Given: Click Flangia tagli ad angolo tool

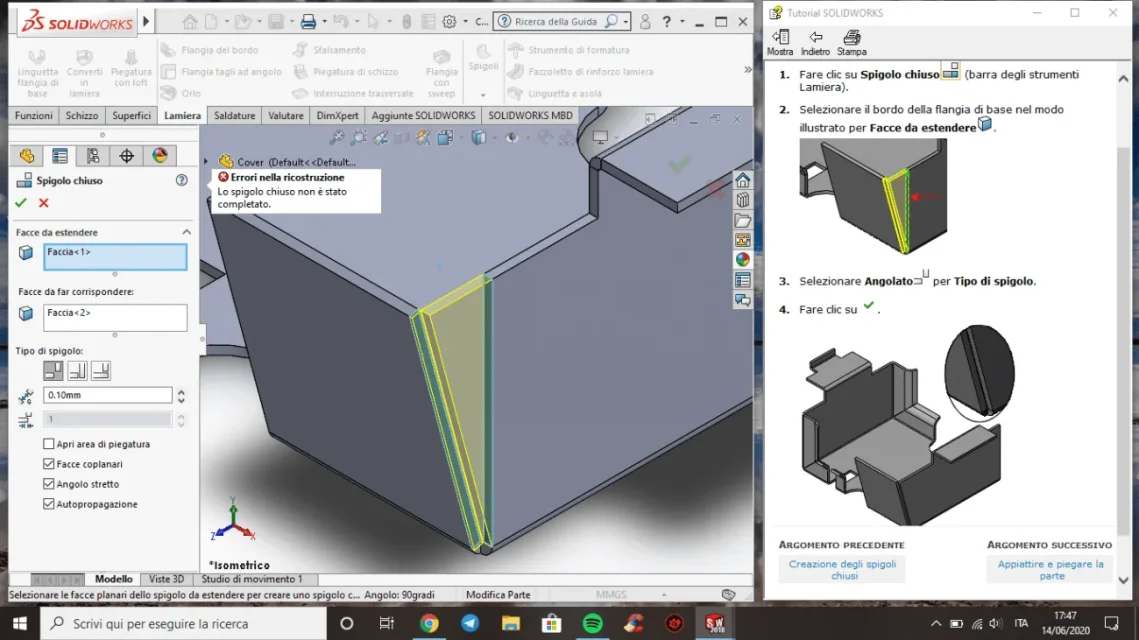Looking at the screenshot, I should (x=222, y=72).
